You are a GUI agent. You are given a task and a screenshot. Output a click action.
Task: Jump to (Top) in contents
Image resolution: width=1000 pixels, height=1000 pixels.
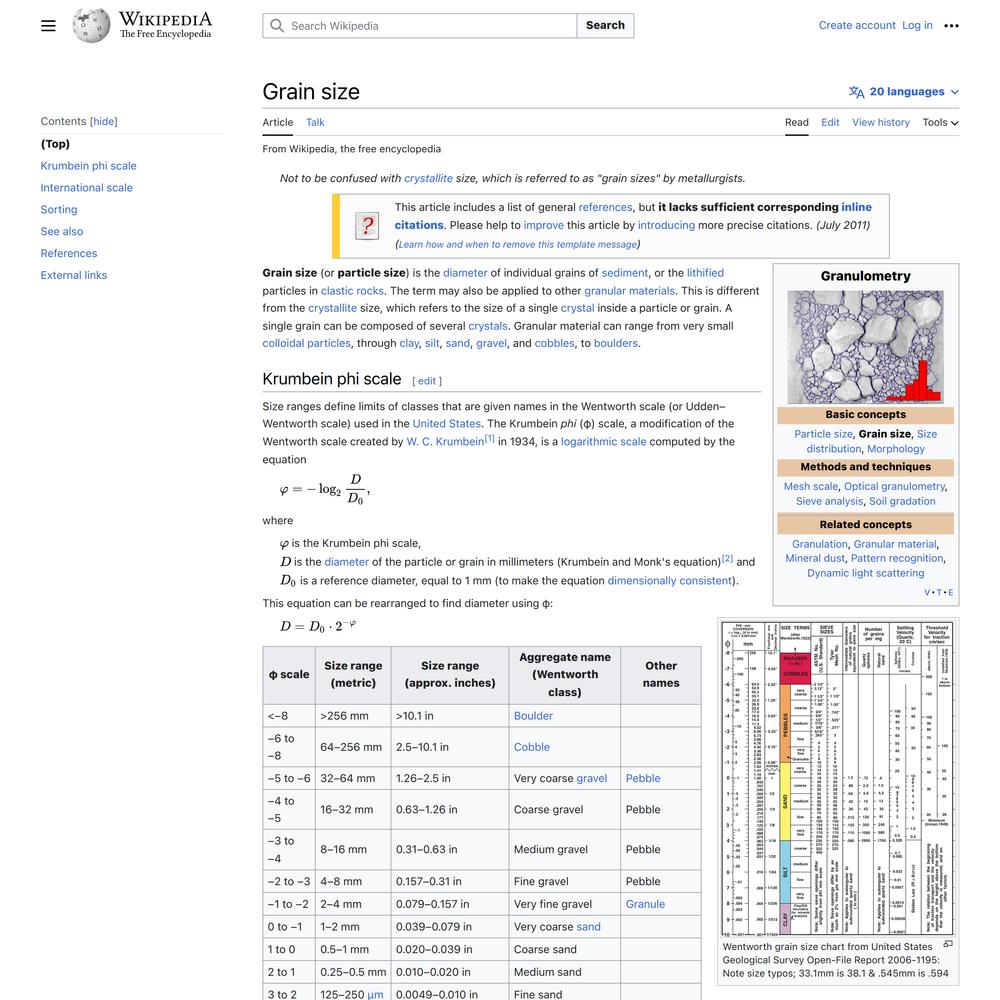tap(55, 144)
